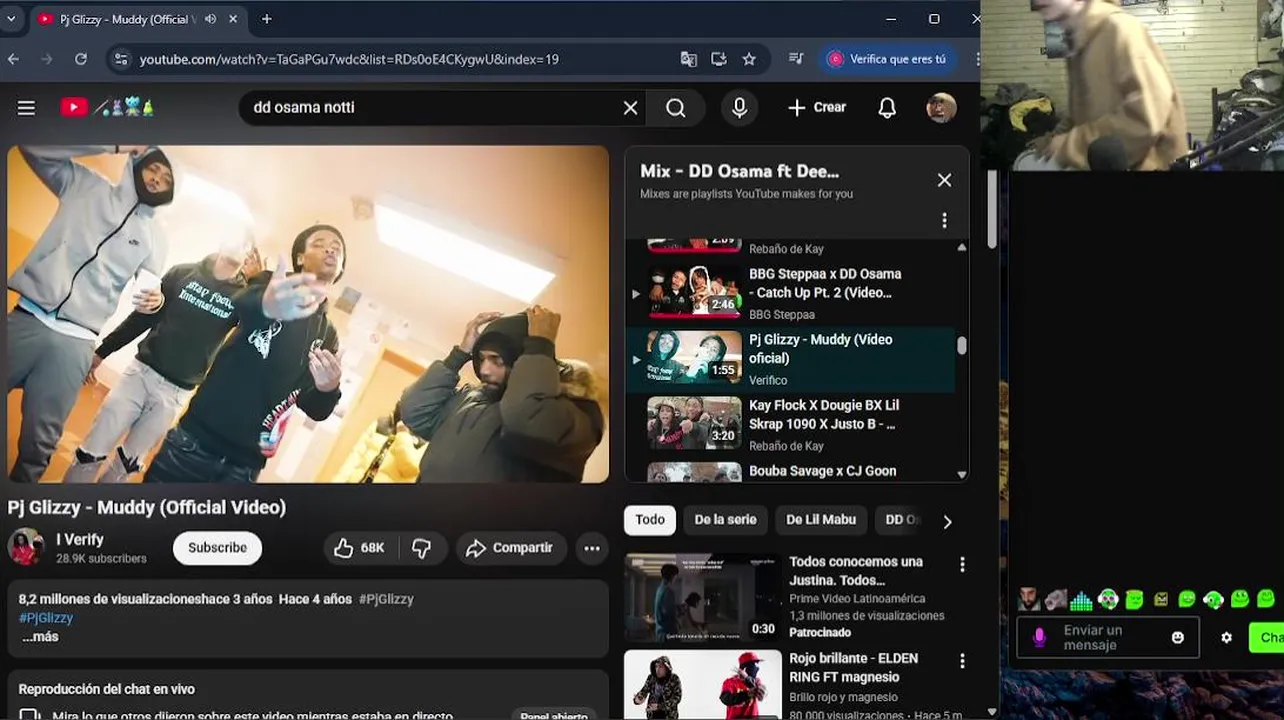Open site information icon in address bar
This screenshot has height=720, width=1284.
point(121,59)
